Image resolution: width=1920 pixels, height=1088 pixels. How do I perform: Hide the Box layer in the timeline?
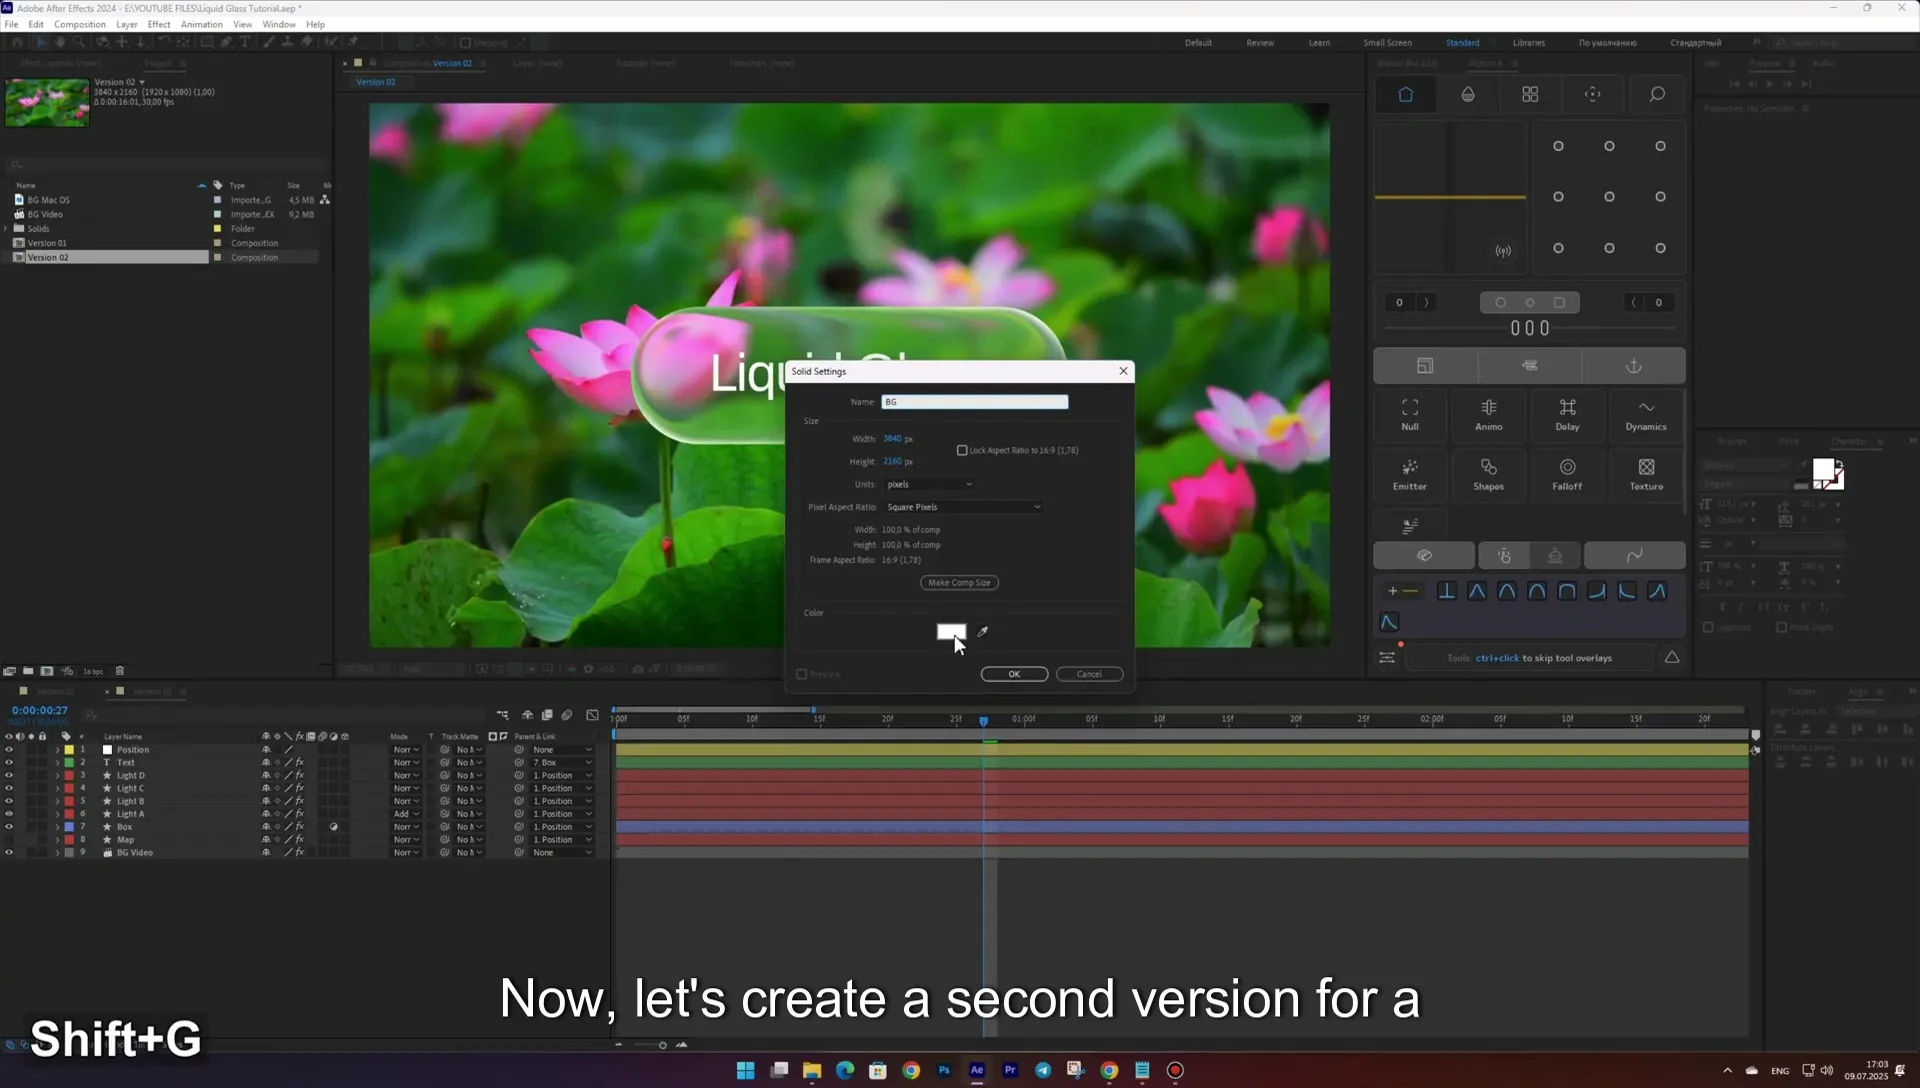[9, 827]
